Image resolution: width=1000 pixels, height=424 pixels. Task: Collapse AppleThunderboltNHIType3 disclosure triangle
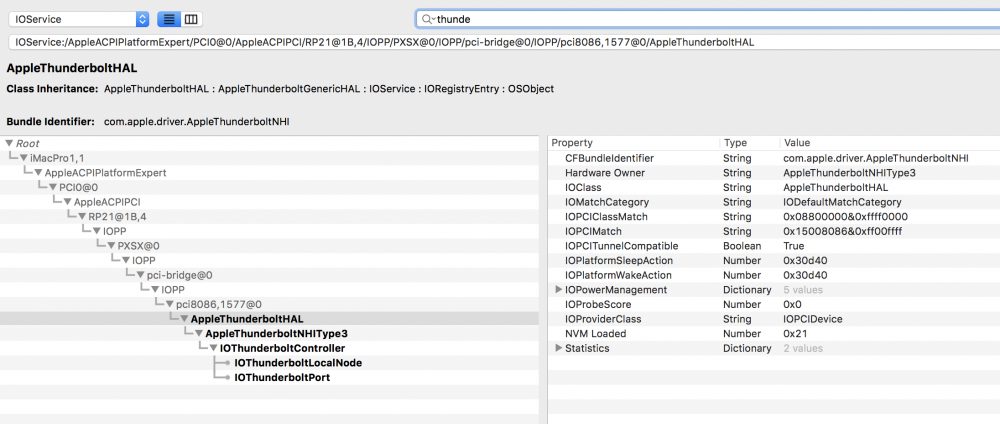click(x=198, y=333)
